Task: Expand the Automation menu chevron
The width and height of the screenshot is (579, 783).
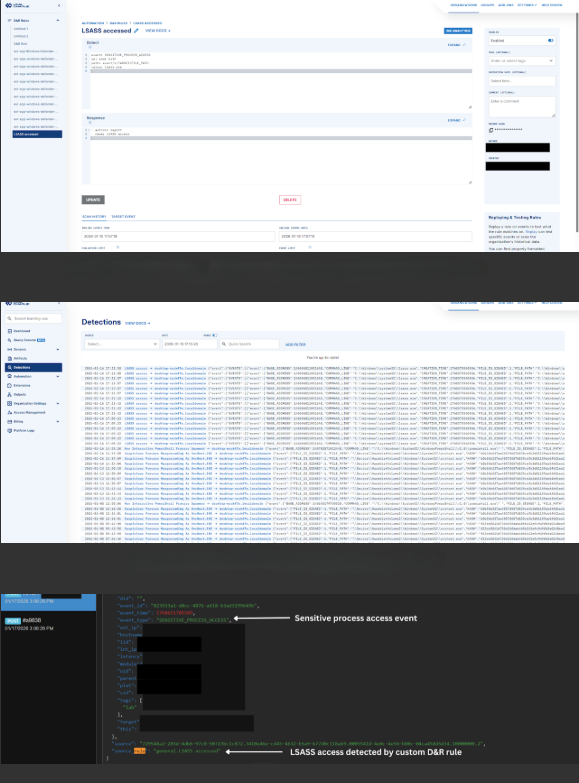Action: (x=58, y=376)
